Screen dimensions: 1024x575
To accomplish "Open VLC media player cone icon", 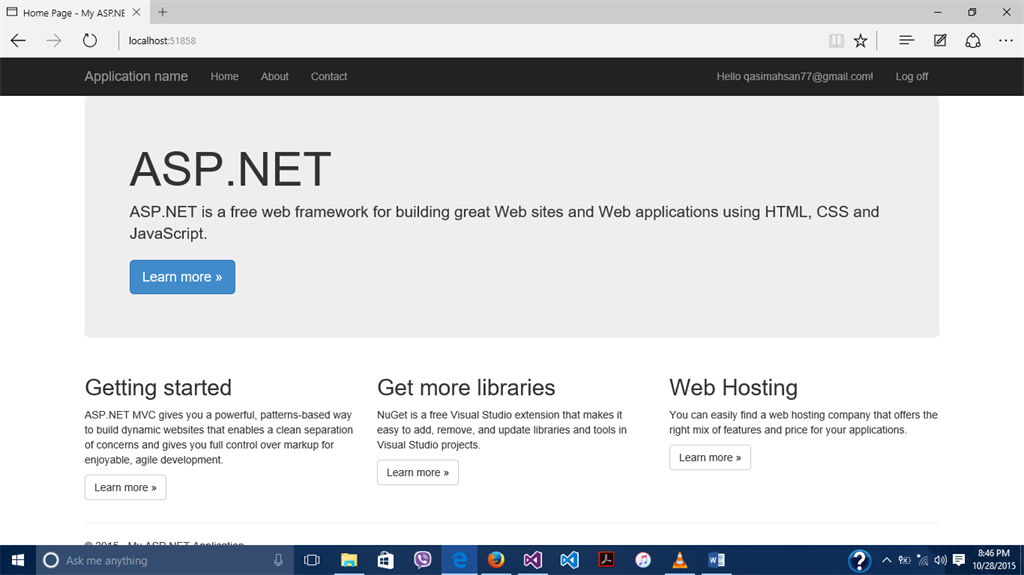I will point(680,560).
